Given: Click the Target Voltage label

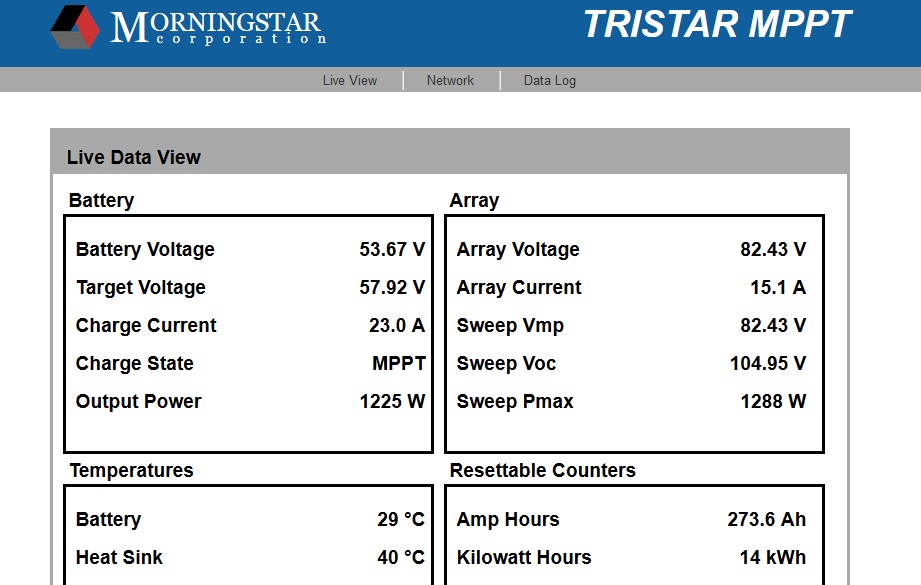Looking at the screenshot, I should pos(141,288).
